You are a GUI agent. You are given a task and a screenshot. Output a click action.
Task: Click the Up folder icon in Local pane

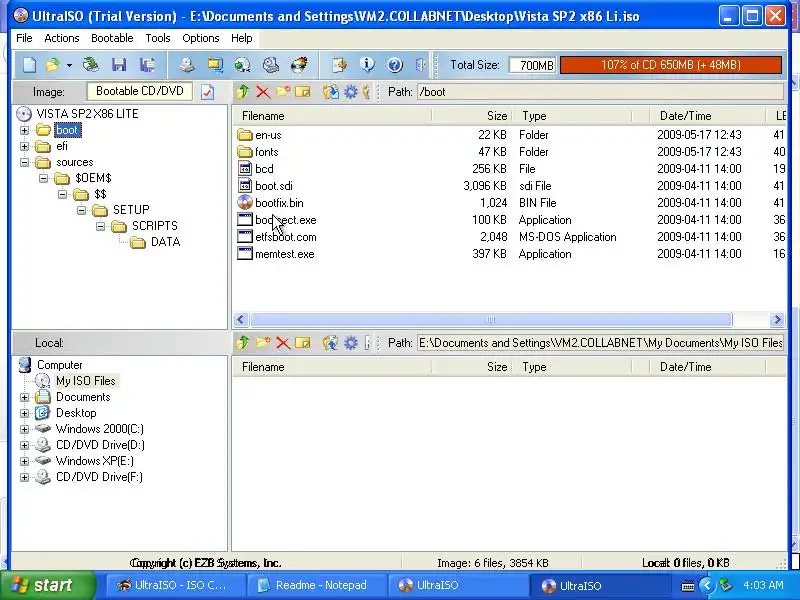click(243, 343)
